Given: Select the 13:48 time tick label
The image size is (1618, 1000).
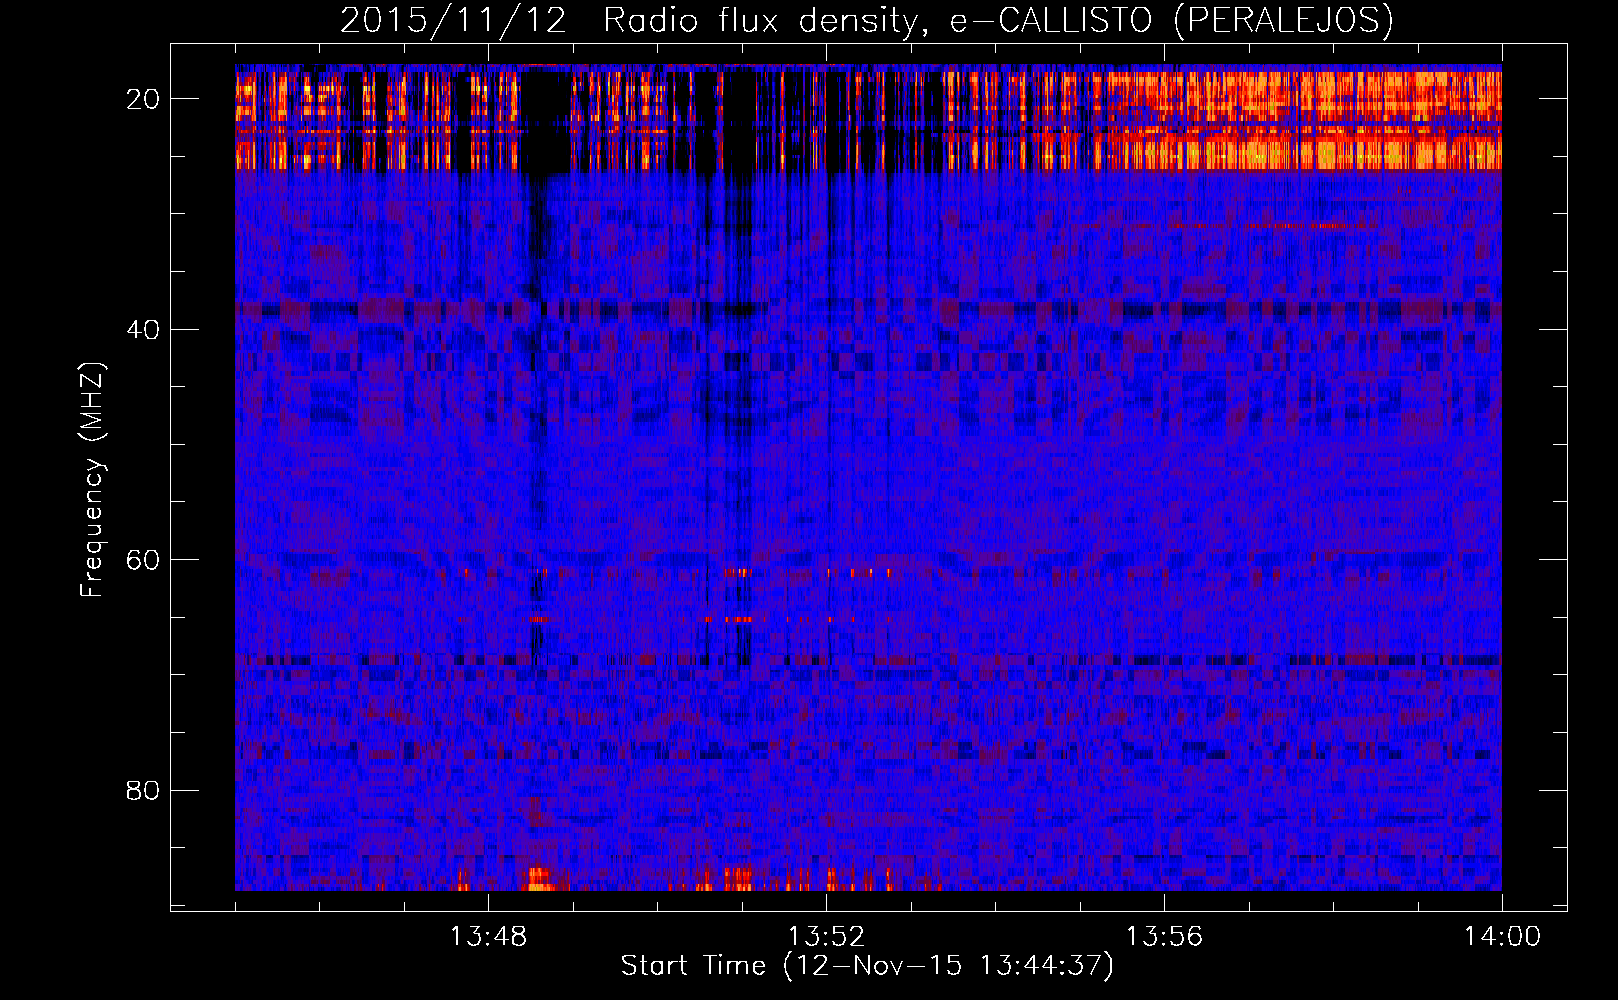Looking at the screenshot, I should 488,937.
